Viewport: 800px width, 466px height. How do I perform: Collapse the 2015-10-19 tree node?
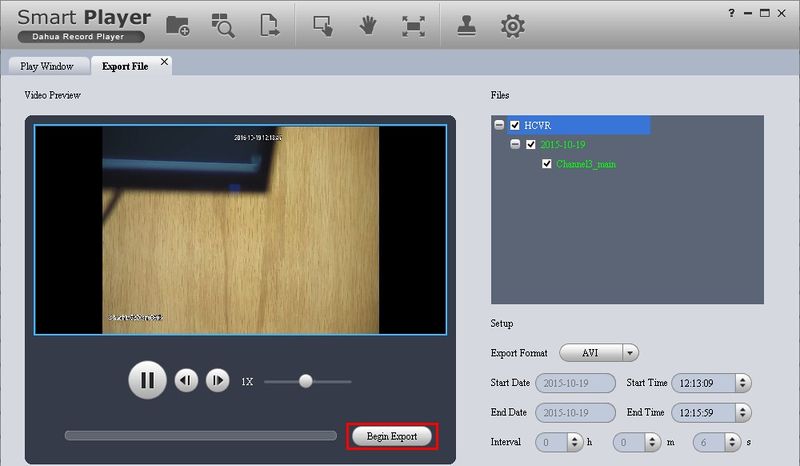(515, 145)
